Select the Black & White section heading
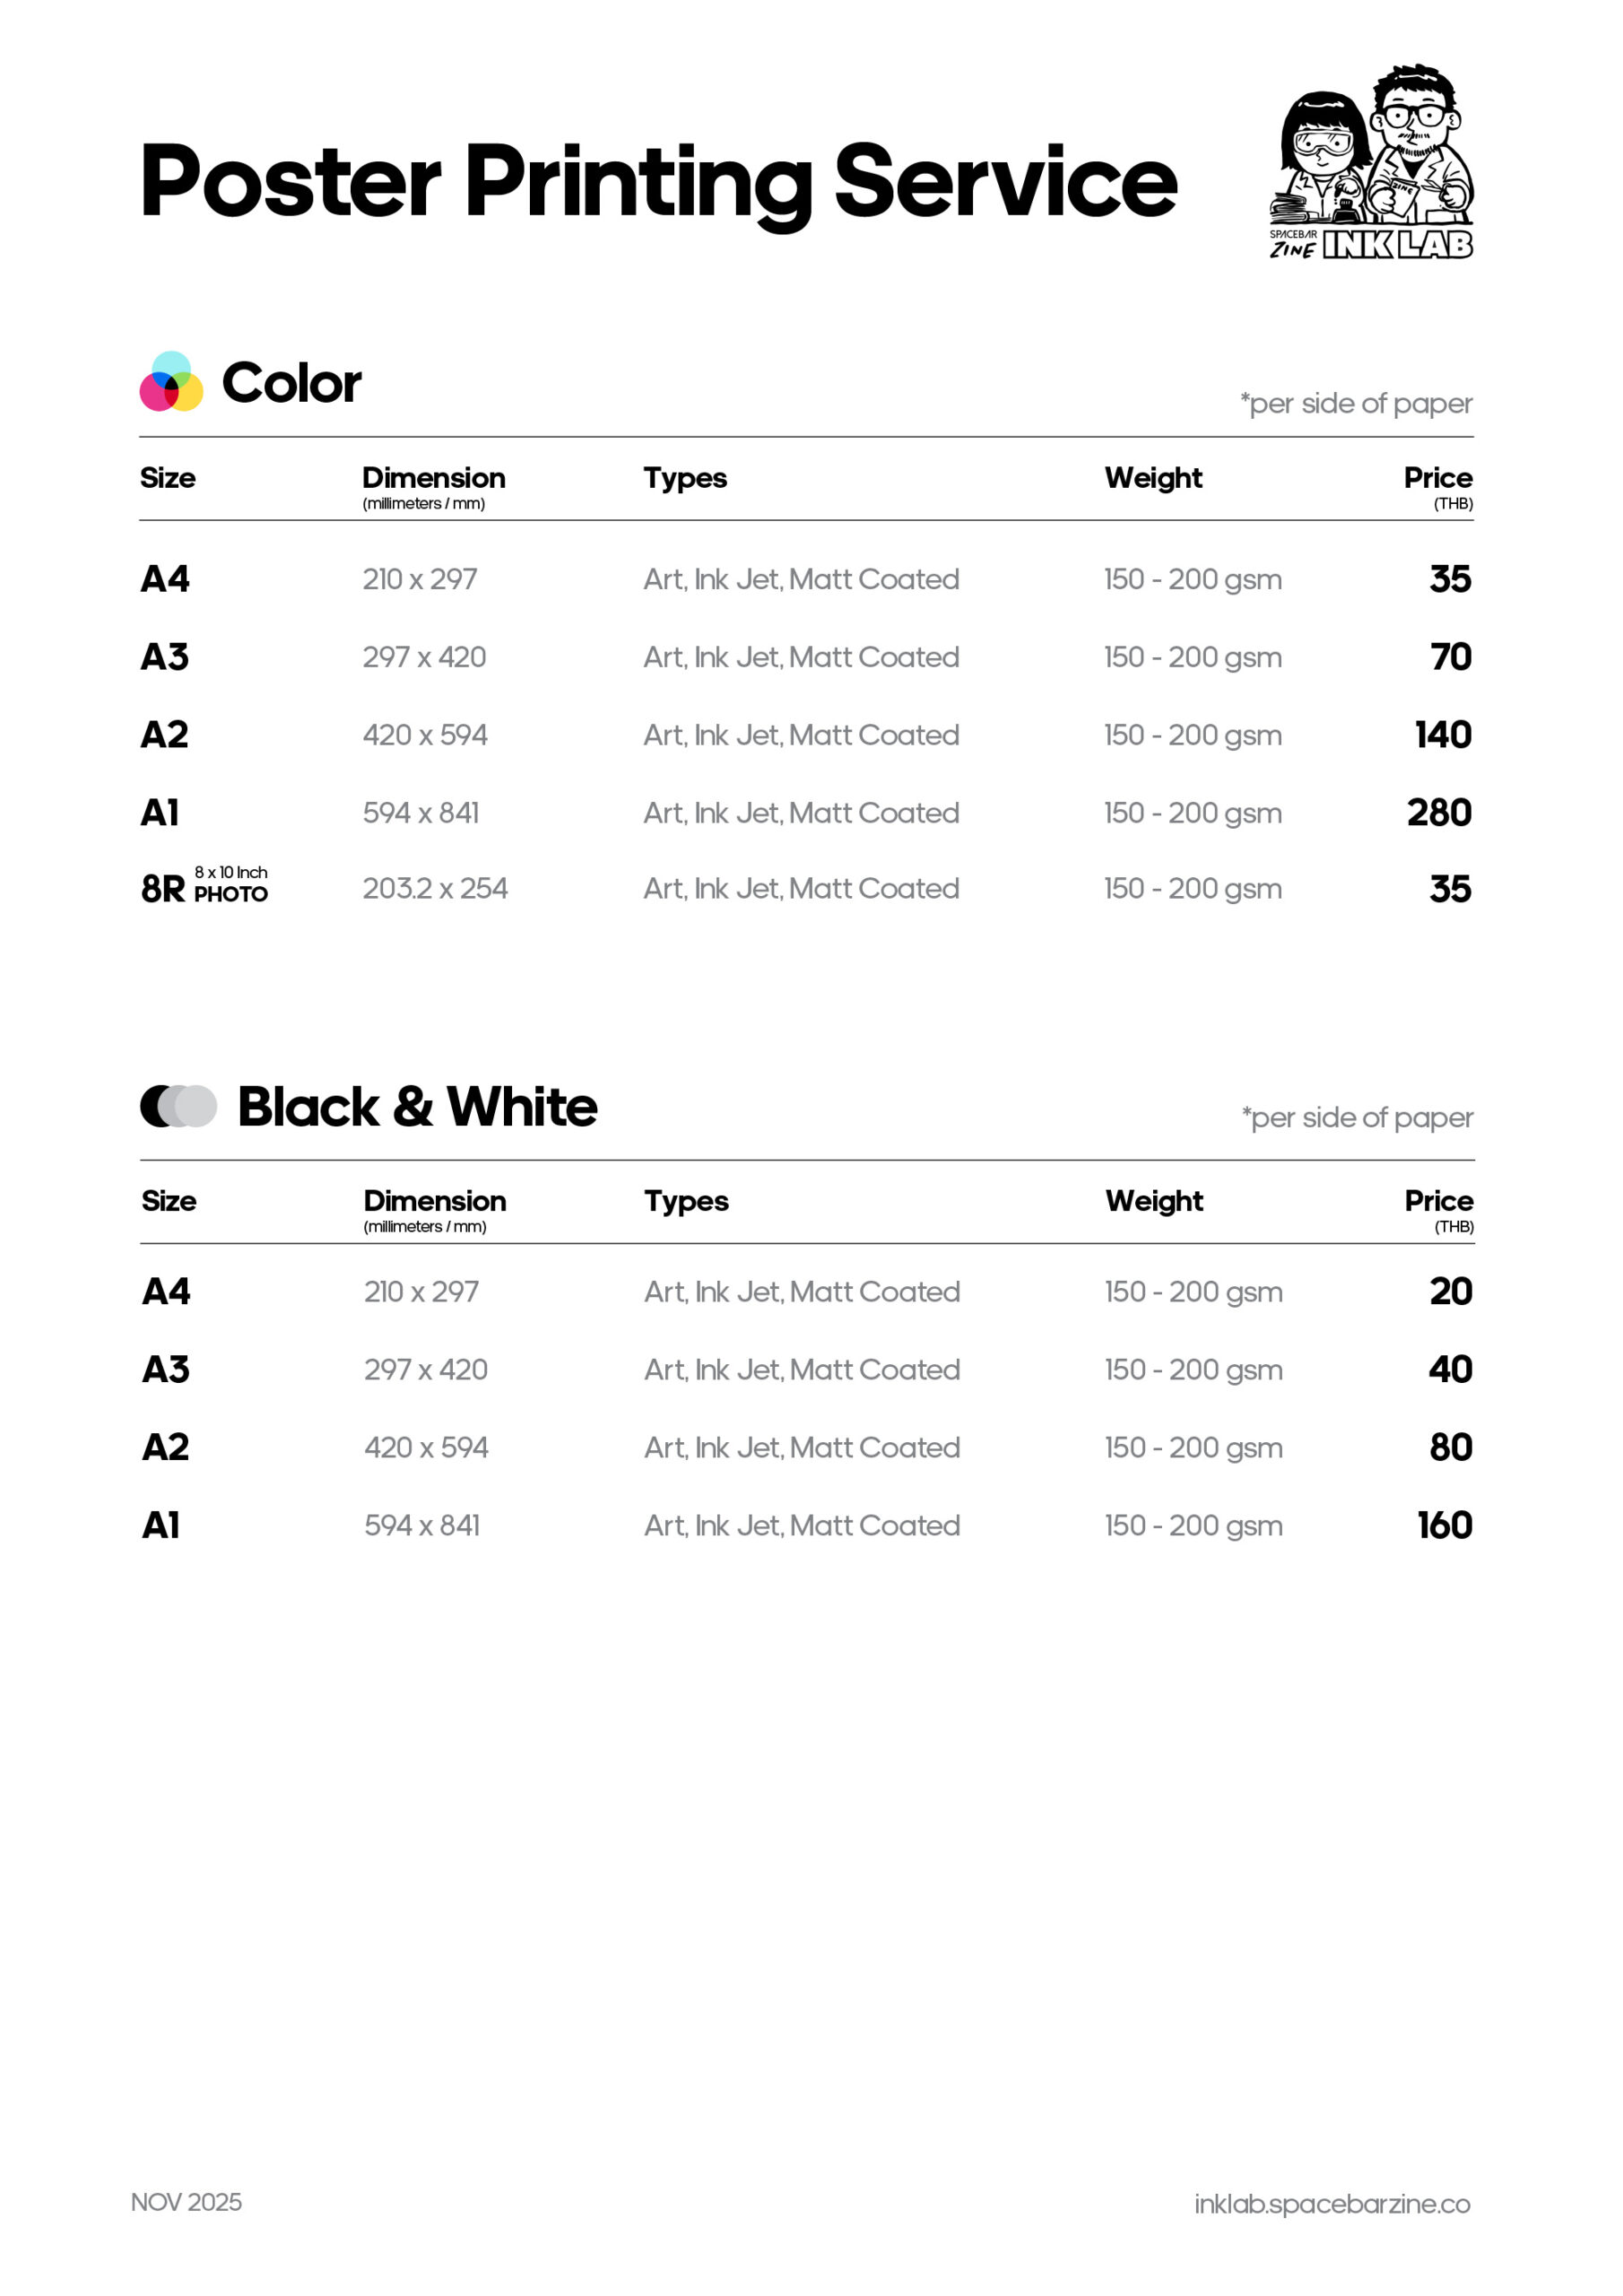This screenshot has width=1623, height=2296. (x=417, y=1107)
